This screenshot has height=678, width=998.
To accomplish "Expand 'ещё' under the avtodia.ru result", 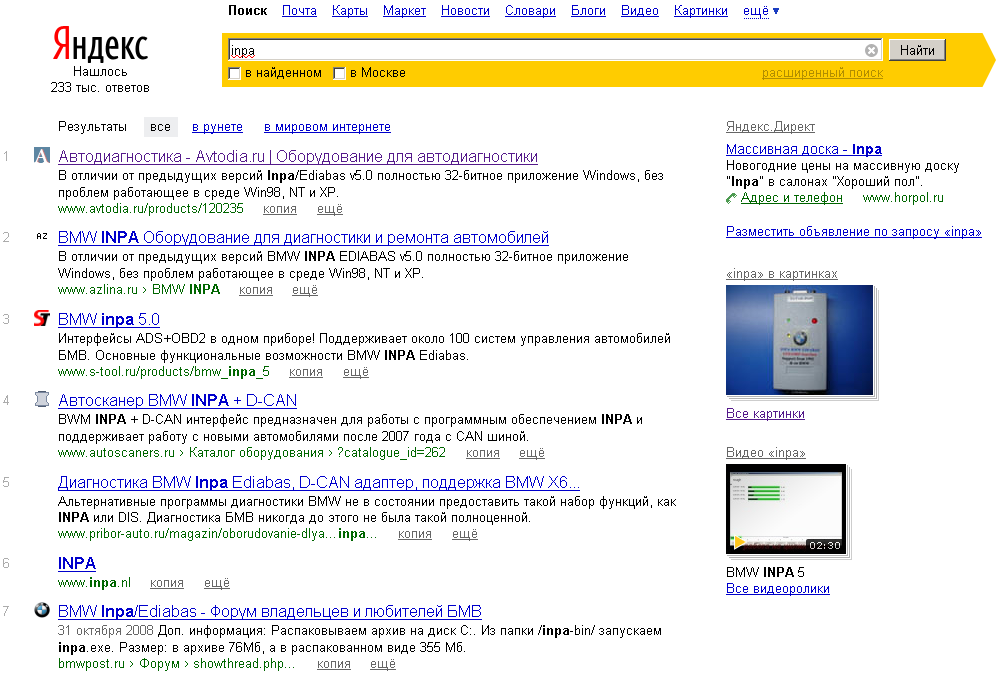I will pos(330,209).
